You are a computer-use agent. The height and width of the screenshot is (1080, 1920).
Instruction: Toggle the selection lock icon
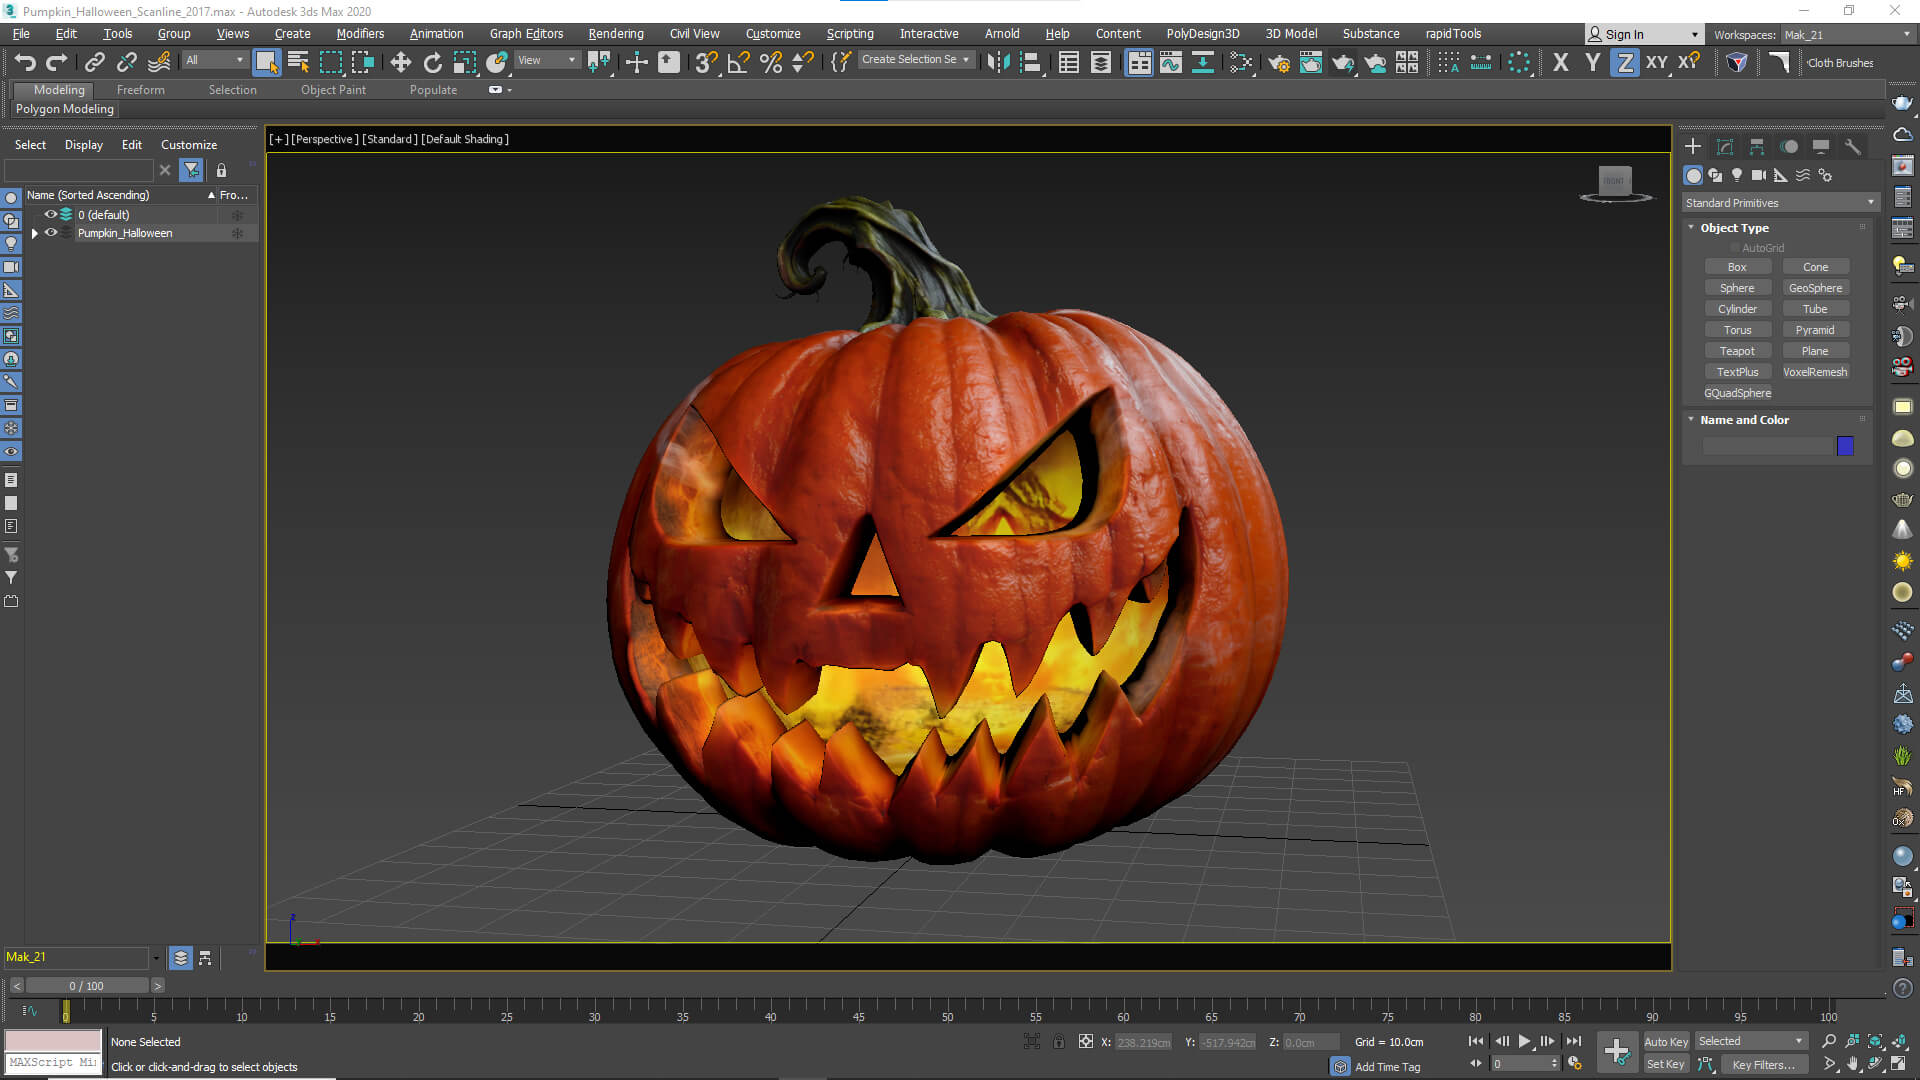coord(1059,1042)
